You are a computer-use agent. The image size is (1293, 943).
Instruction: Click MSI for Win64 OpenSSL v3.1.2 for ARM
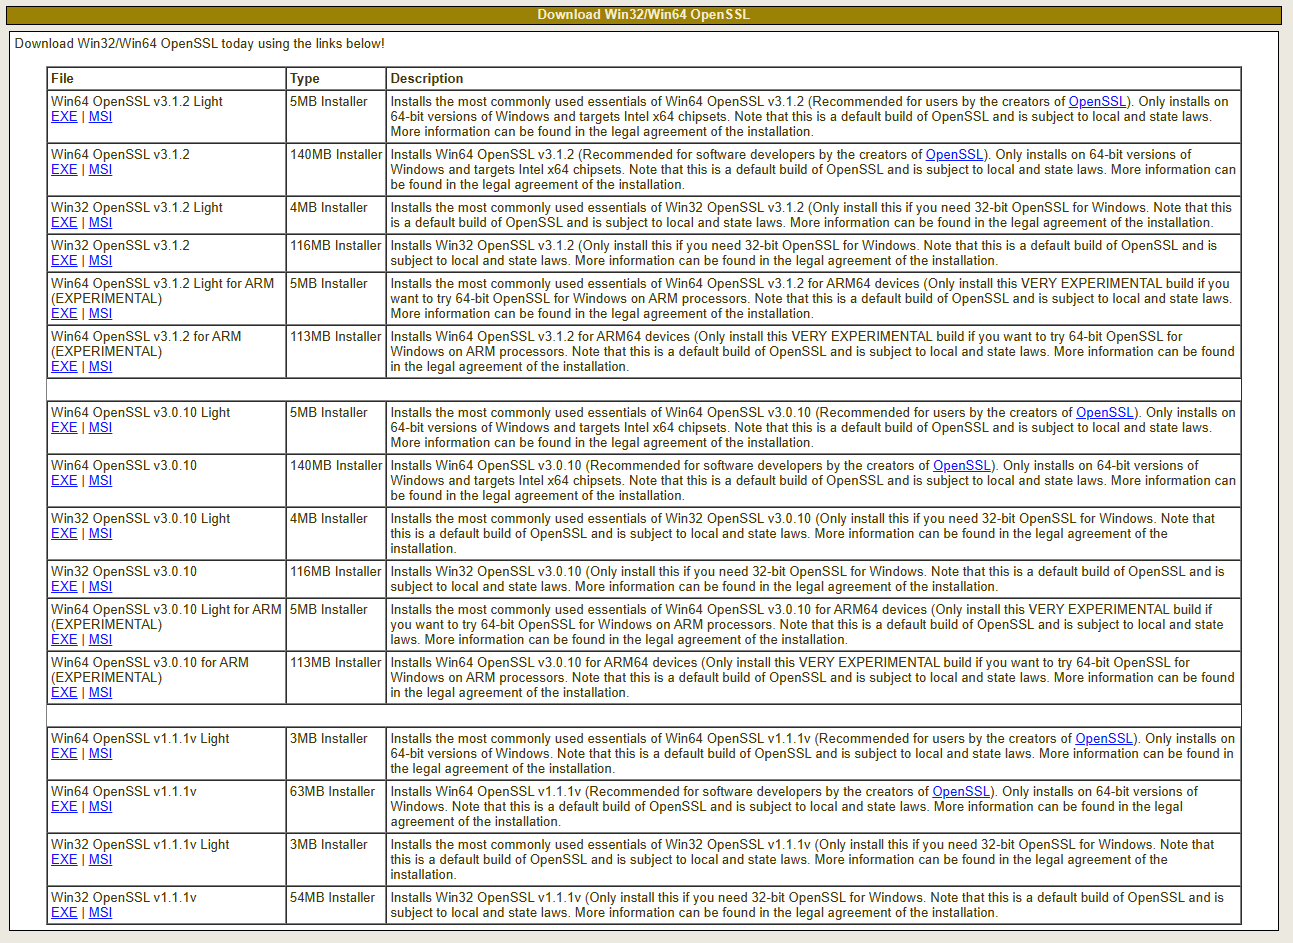tap(100, 367)
